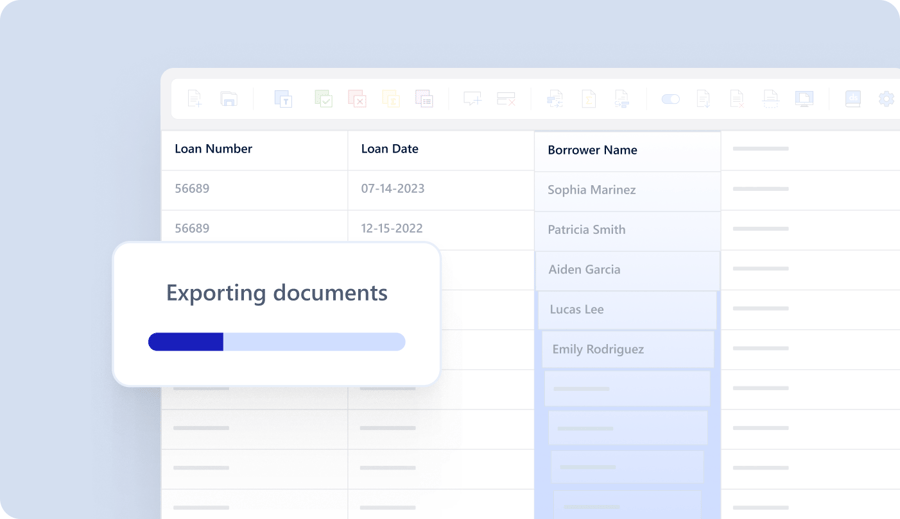Select the blue text field region tool
This screenshot has height=519, width=900.
click(283, 99)
